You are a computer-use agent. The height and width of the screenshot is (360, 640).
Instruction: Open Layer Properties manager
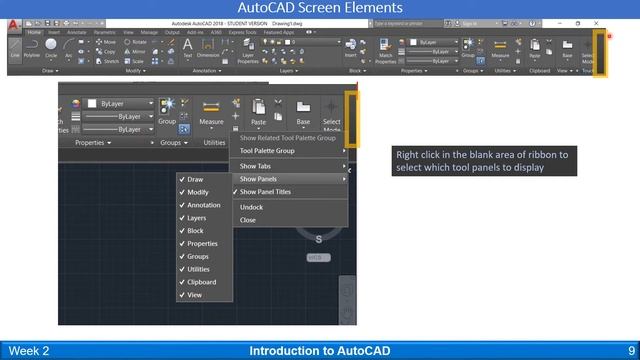[x=248, y=51]
